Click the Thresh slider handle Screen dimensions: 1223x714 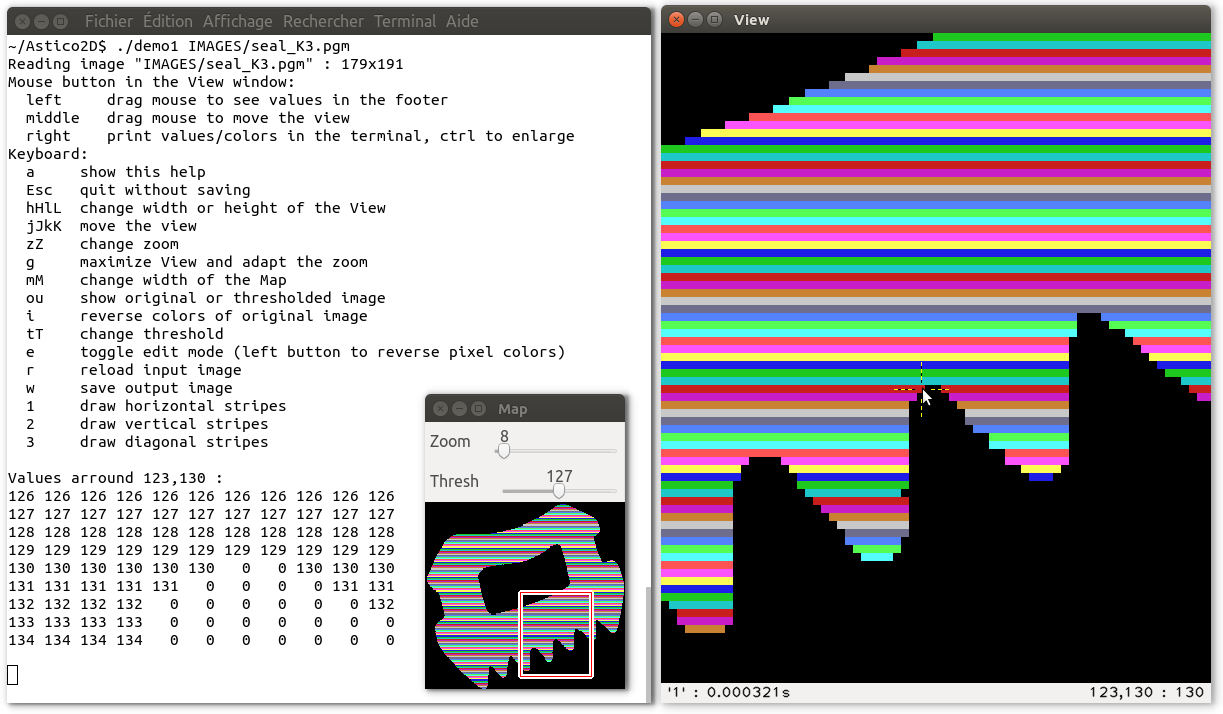[559, 491]
